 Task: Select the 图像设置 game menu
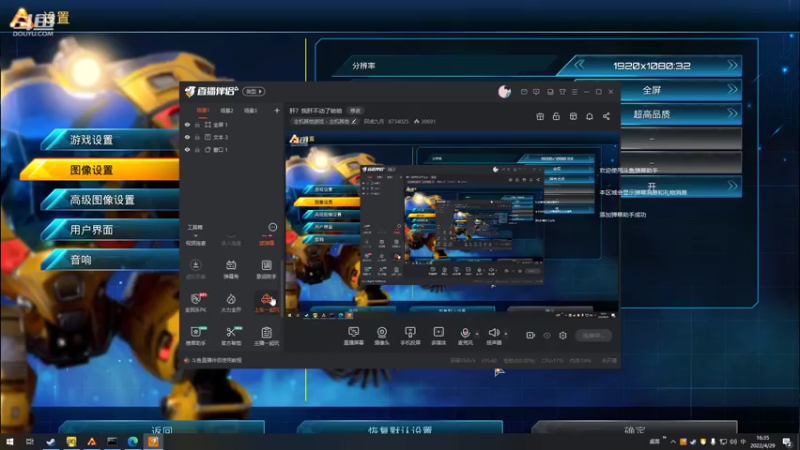101,170
